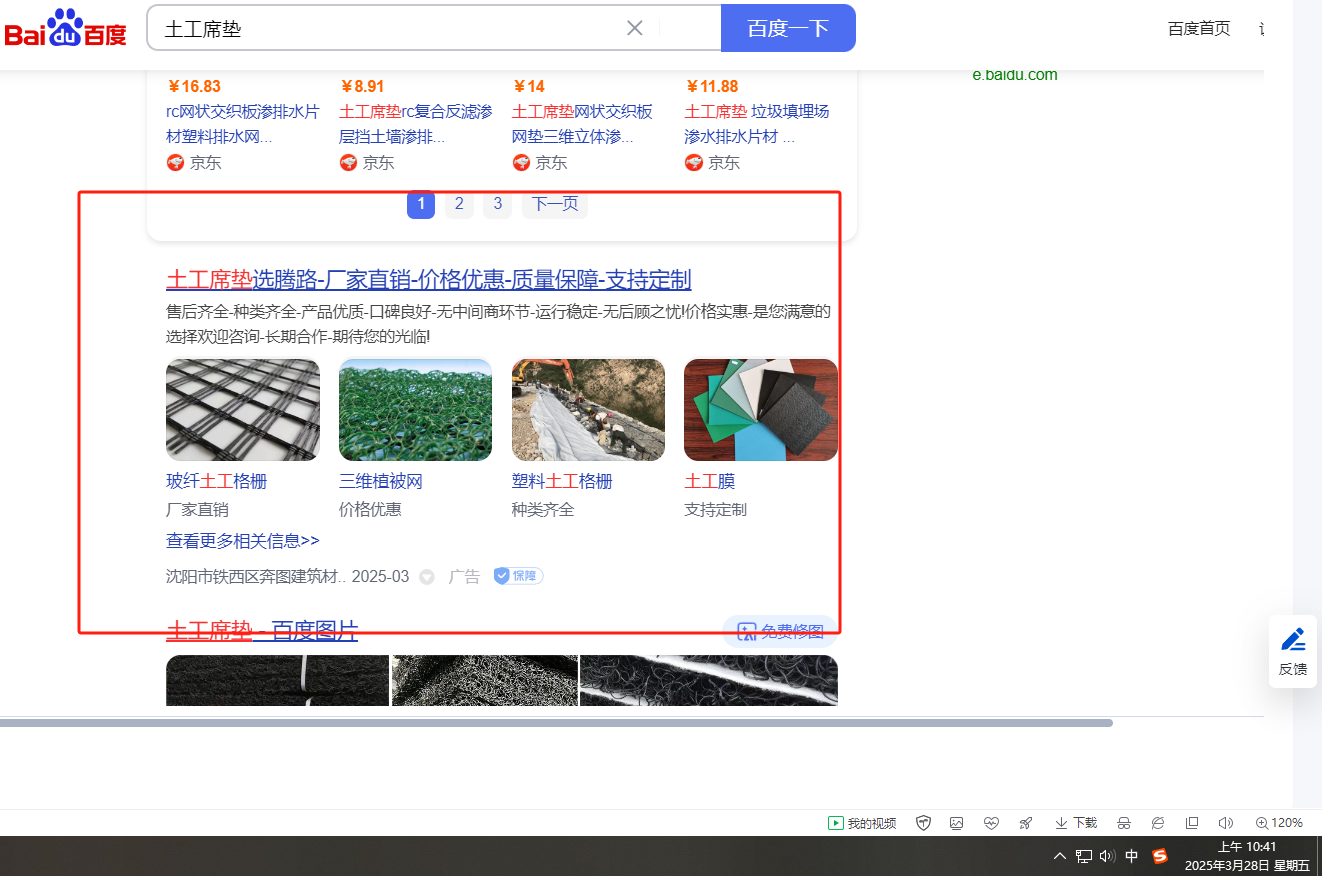The image size is (1322, 876).
Task: Click the rocket accelerator status bar icon
Action: point(1025,823)
